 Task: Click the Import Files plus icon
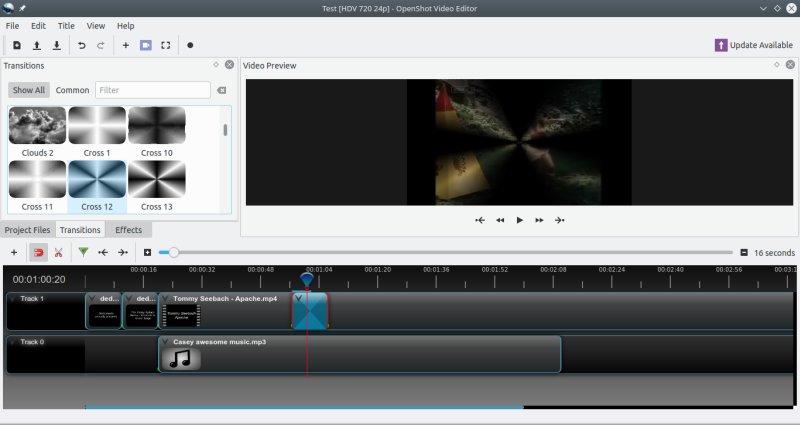[125, 45]
